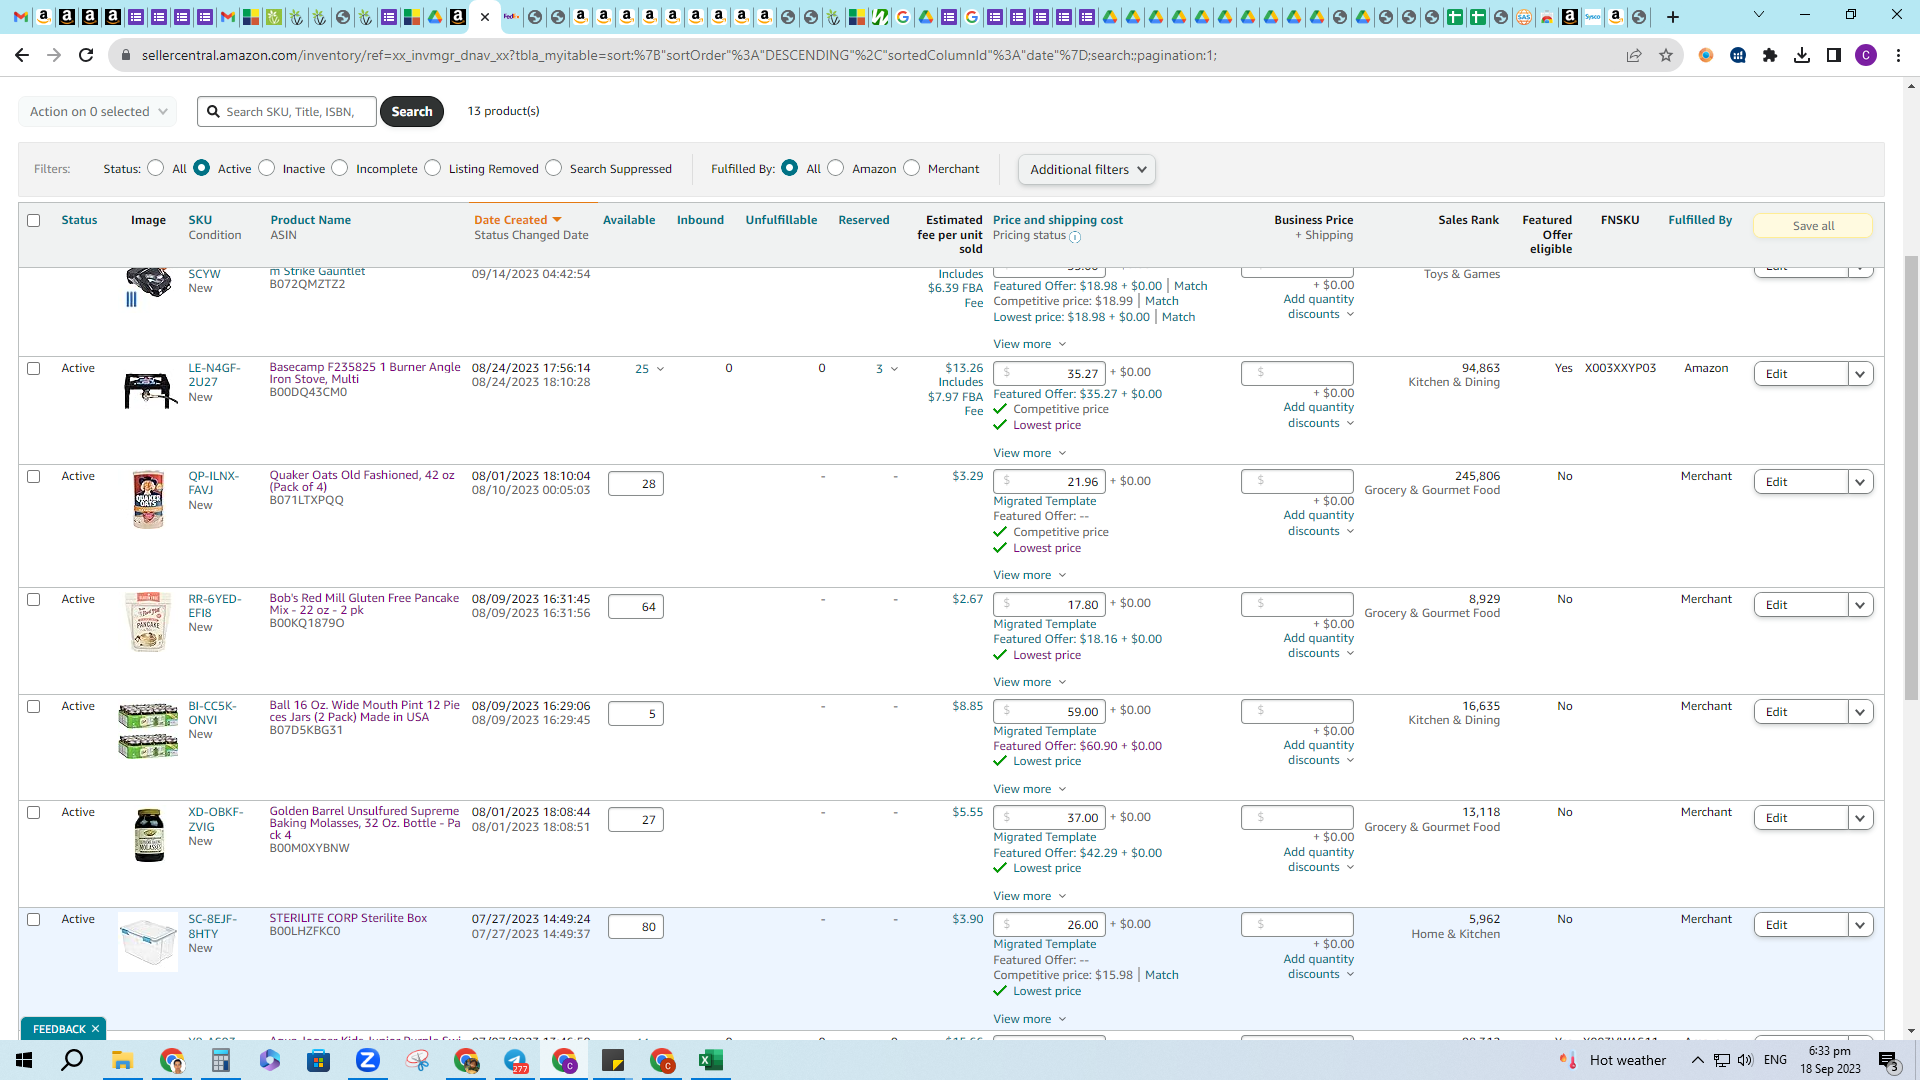This screenshot has width=1920, height=1080.
Task: Open Quaker Oats Old Fashioned product link
Action: tap(362, 481)
